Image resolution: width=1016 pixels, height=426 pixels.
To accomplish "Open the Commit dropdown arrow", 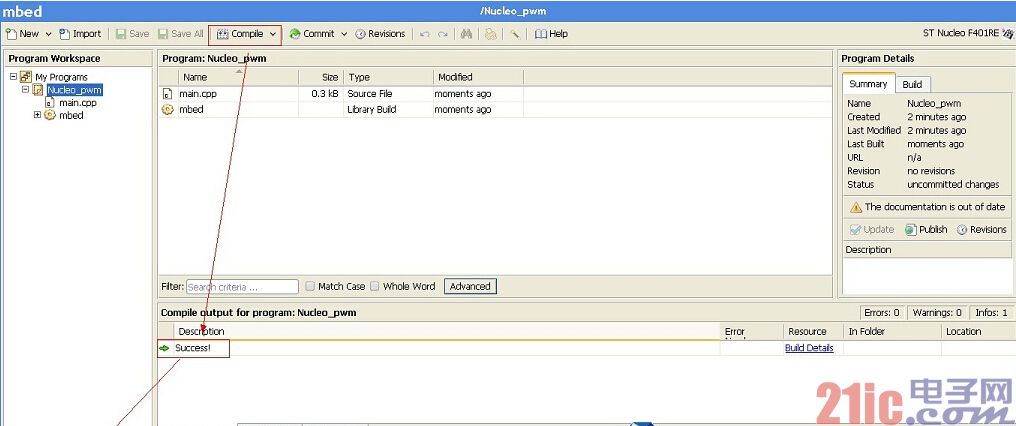I will (344, 34).
